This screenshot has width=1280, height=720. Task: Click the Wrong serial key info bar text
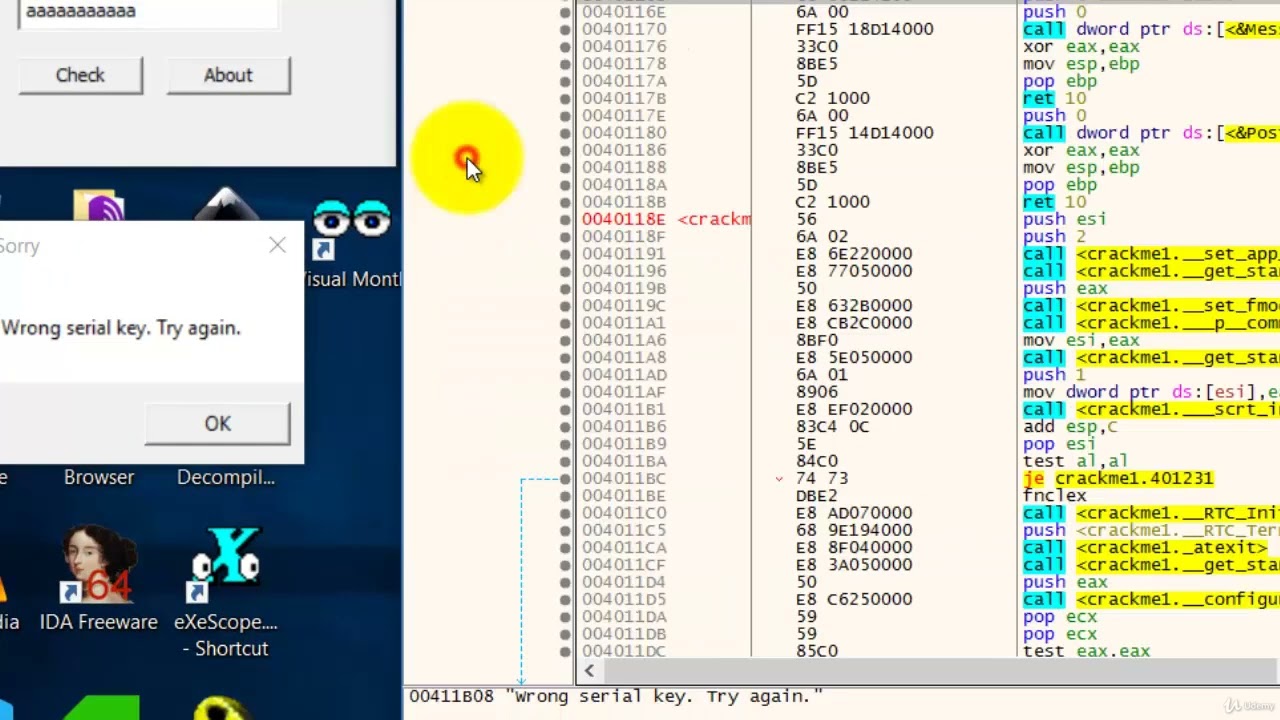coord(615,696)
